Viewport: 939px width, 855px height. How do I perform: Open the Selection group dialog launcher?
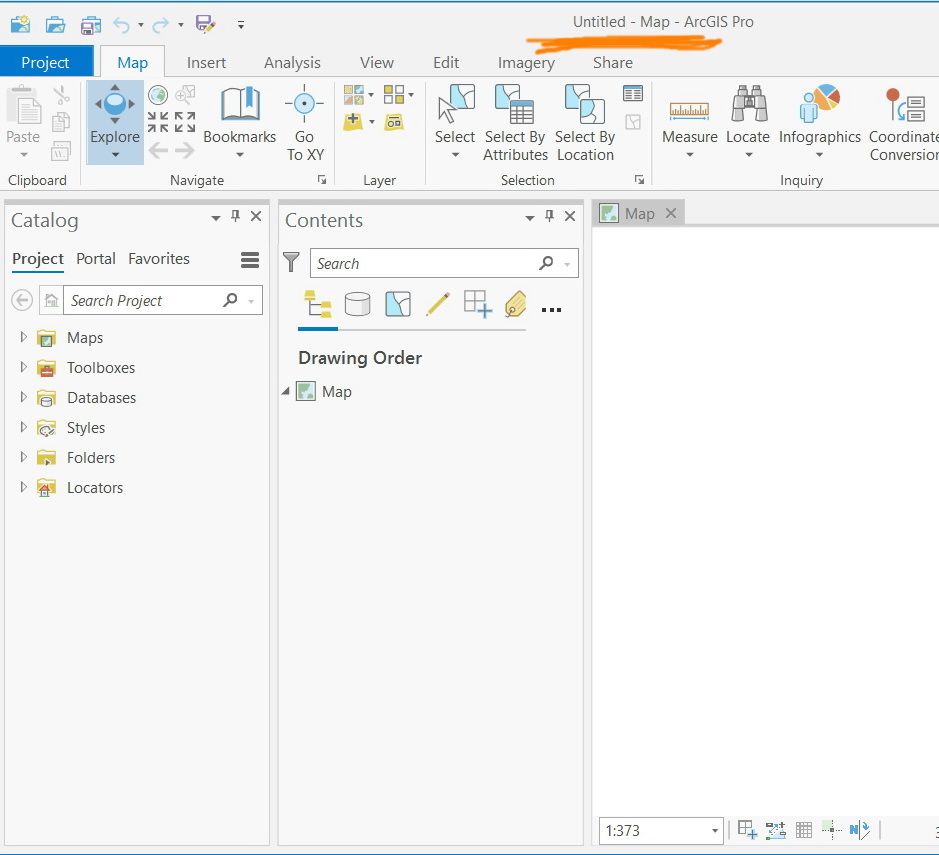click(640, 180)
